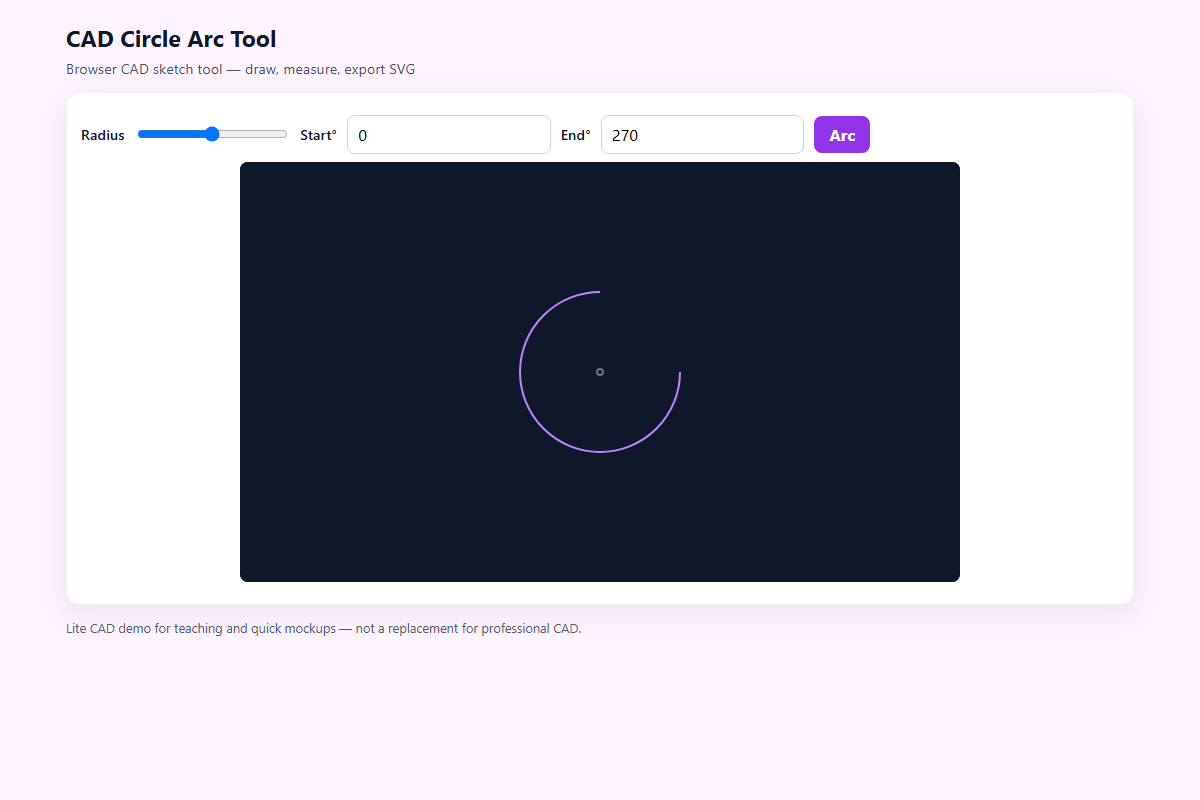This screenshot has height=800, width=1200.
Task: Click the "Radius" label
Action: click(x=103, y=135)
